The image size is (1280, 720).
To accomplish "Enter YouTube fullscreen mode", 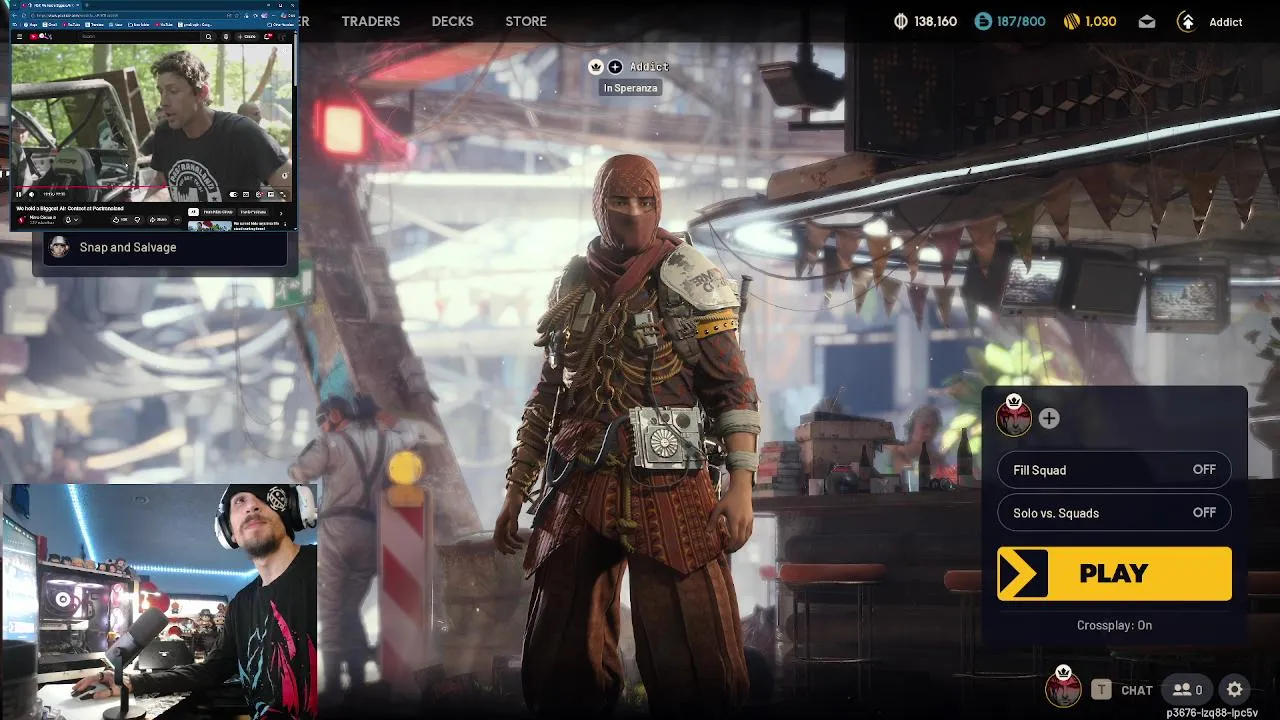I will pos(283,195).
